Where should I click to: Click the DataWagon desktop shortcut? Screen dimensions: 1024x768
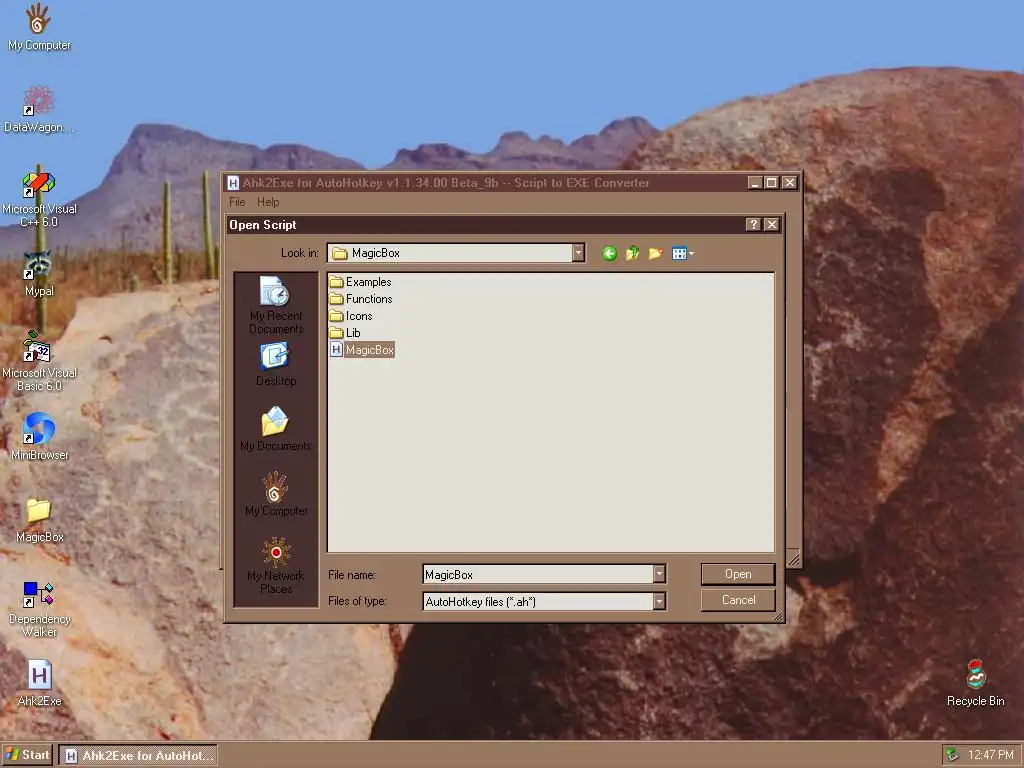pos(39,110)
